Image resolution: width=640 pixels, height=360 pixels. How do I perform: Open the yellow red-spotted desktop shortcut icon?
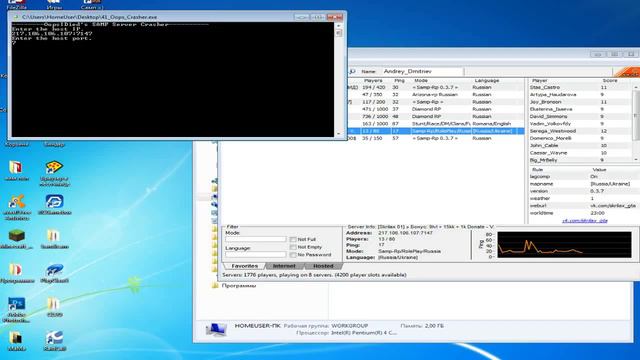[54, 167]
